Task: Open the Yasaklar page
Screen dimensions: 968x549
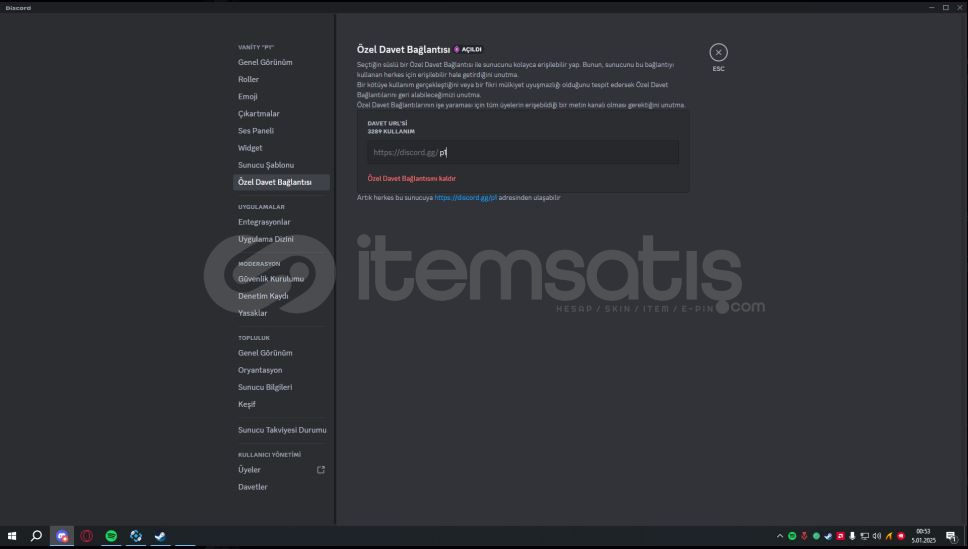Action: click(252, 314)
